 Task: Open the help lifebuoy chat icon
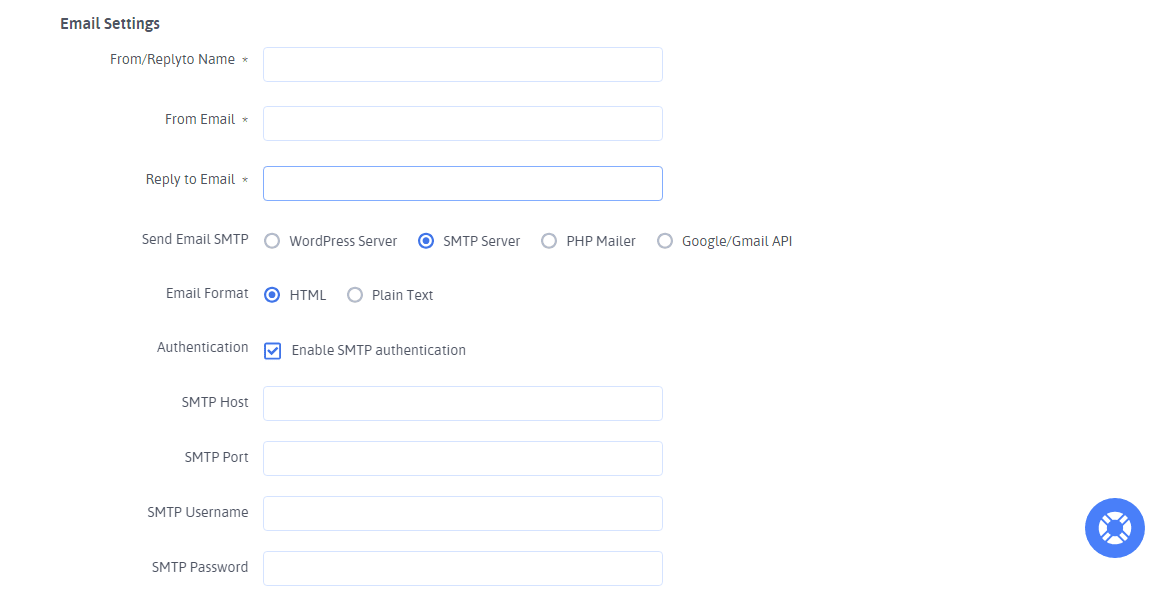1114,527
